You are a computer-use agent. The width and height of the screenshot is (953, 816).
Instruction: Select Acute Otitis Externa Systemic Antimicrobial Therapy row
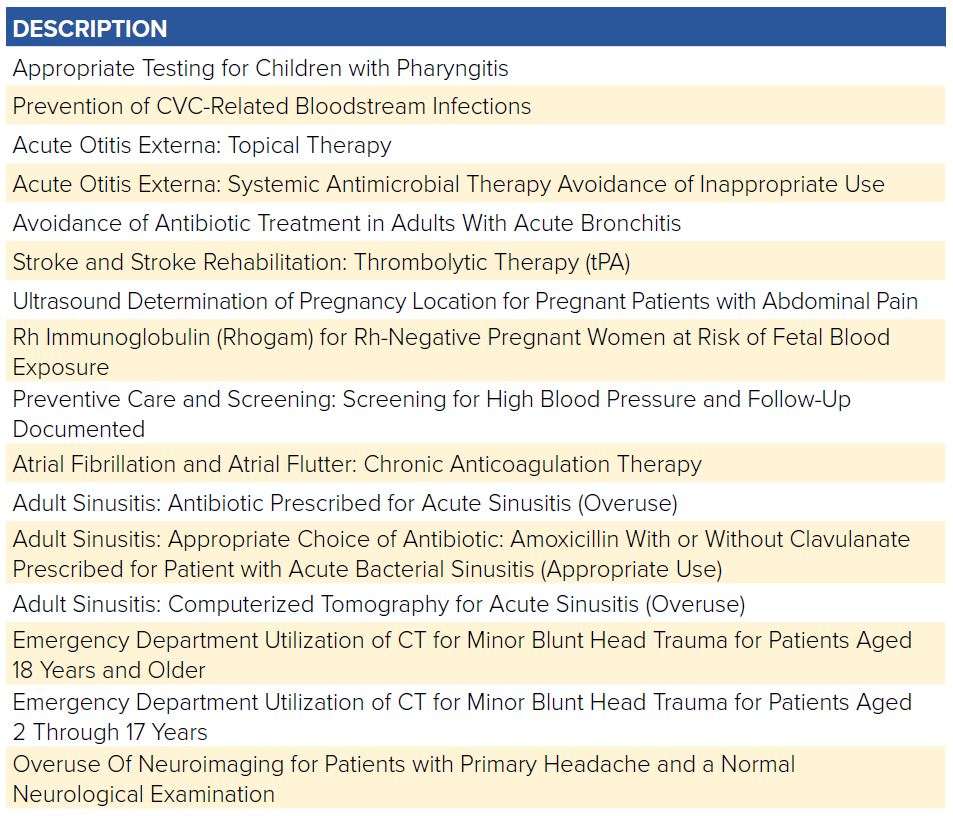(x=476, y=183)
